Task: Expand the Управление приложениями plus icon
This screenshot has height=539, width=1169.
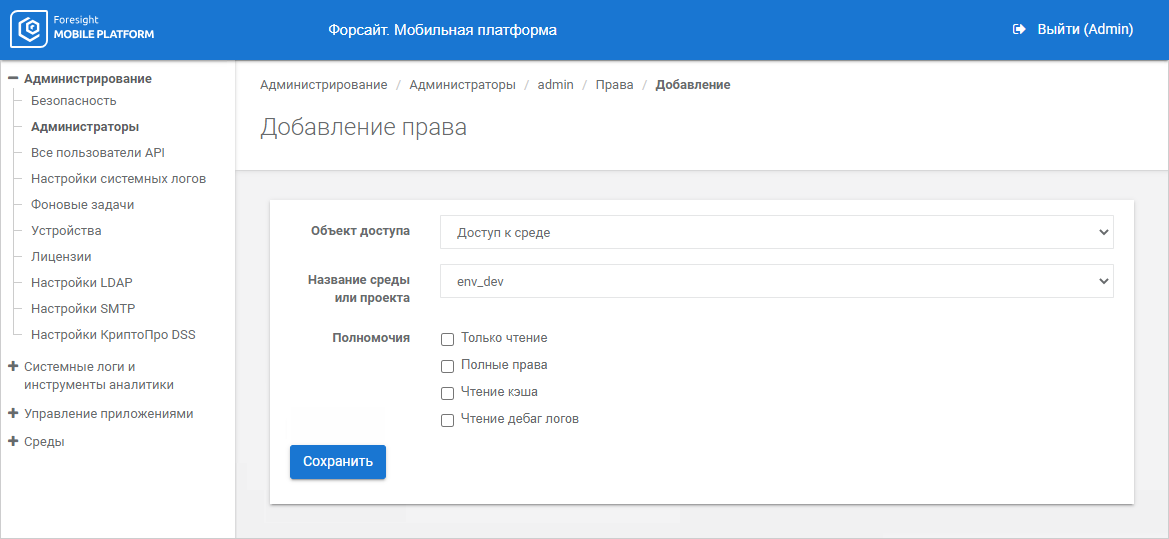Action: 13,413
